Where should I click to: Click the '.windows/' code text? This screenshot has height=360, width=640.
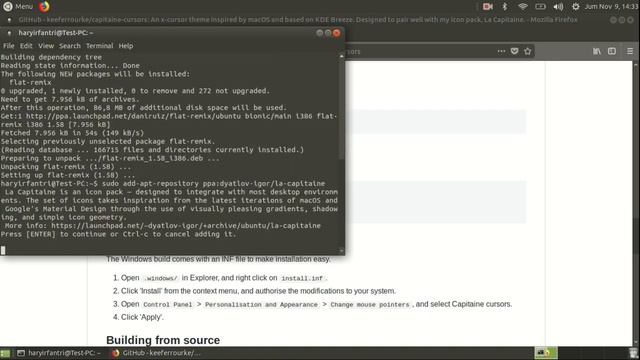160,278
